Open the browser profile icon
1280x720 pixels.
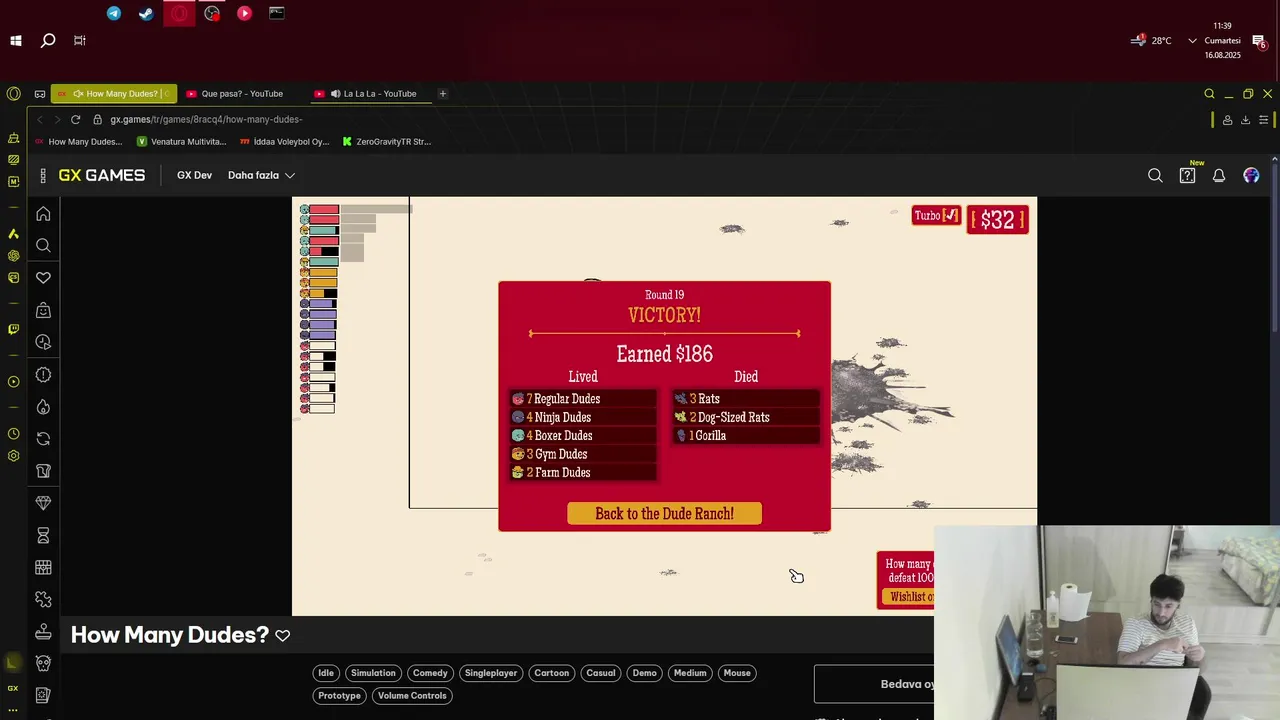coord(1227,120)
